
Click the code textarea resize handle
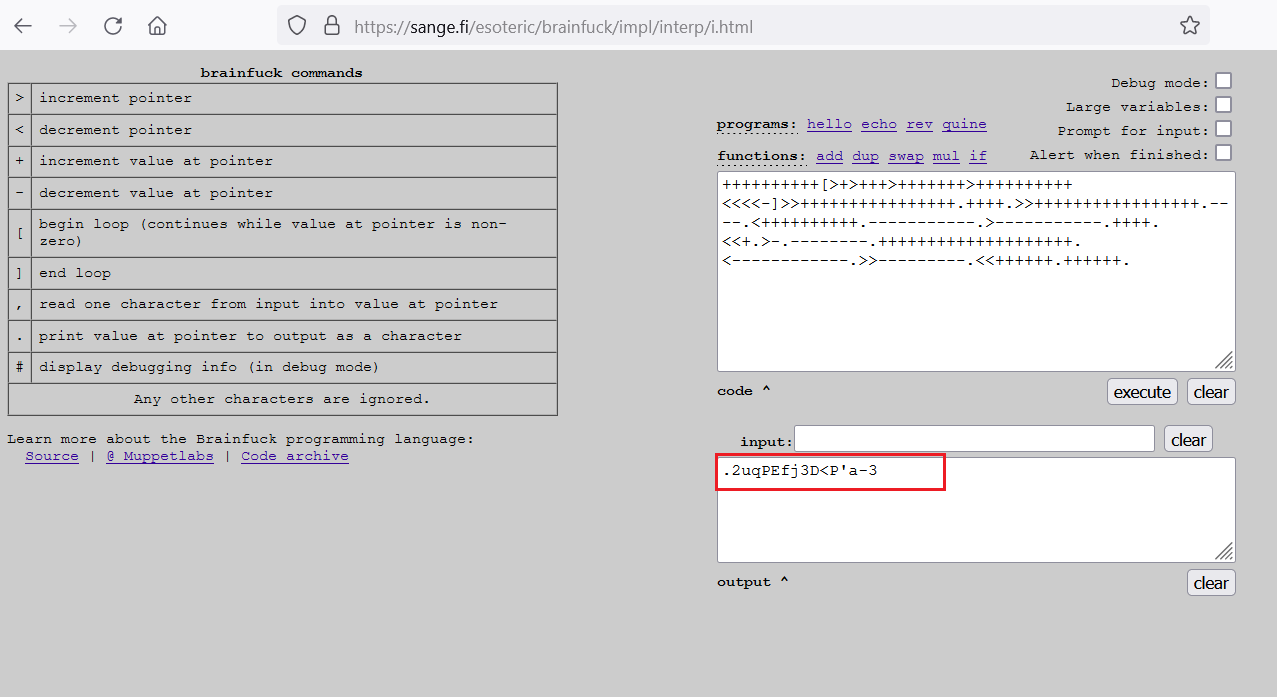click(1225, 361)
